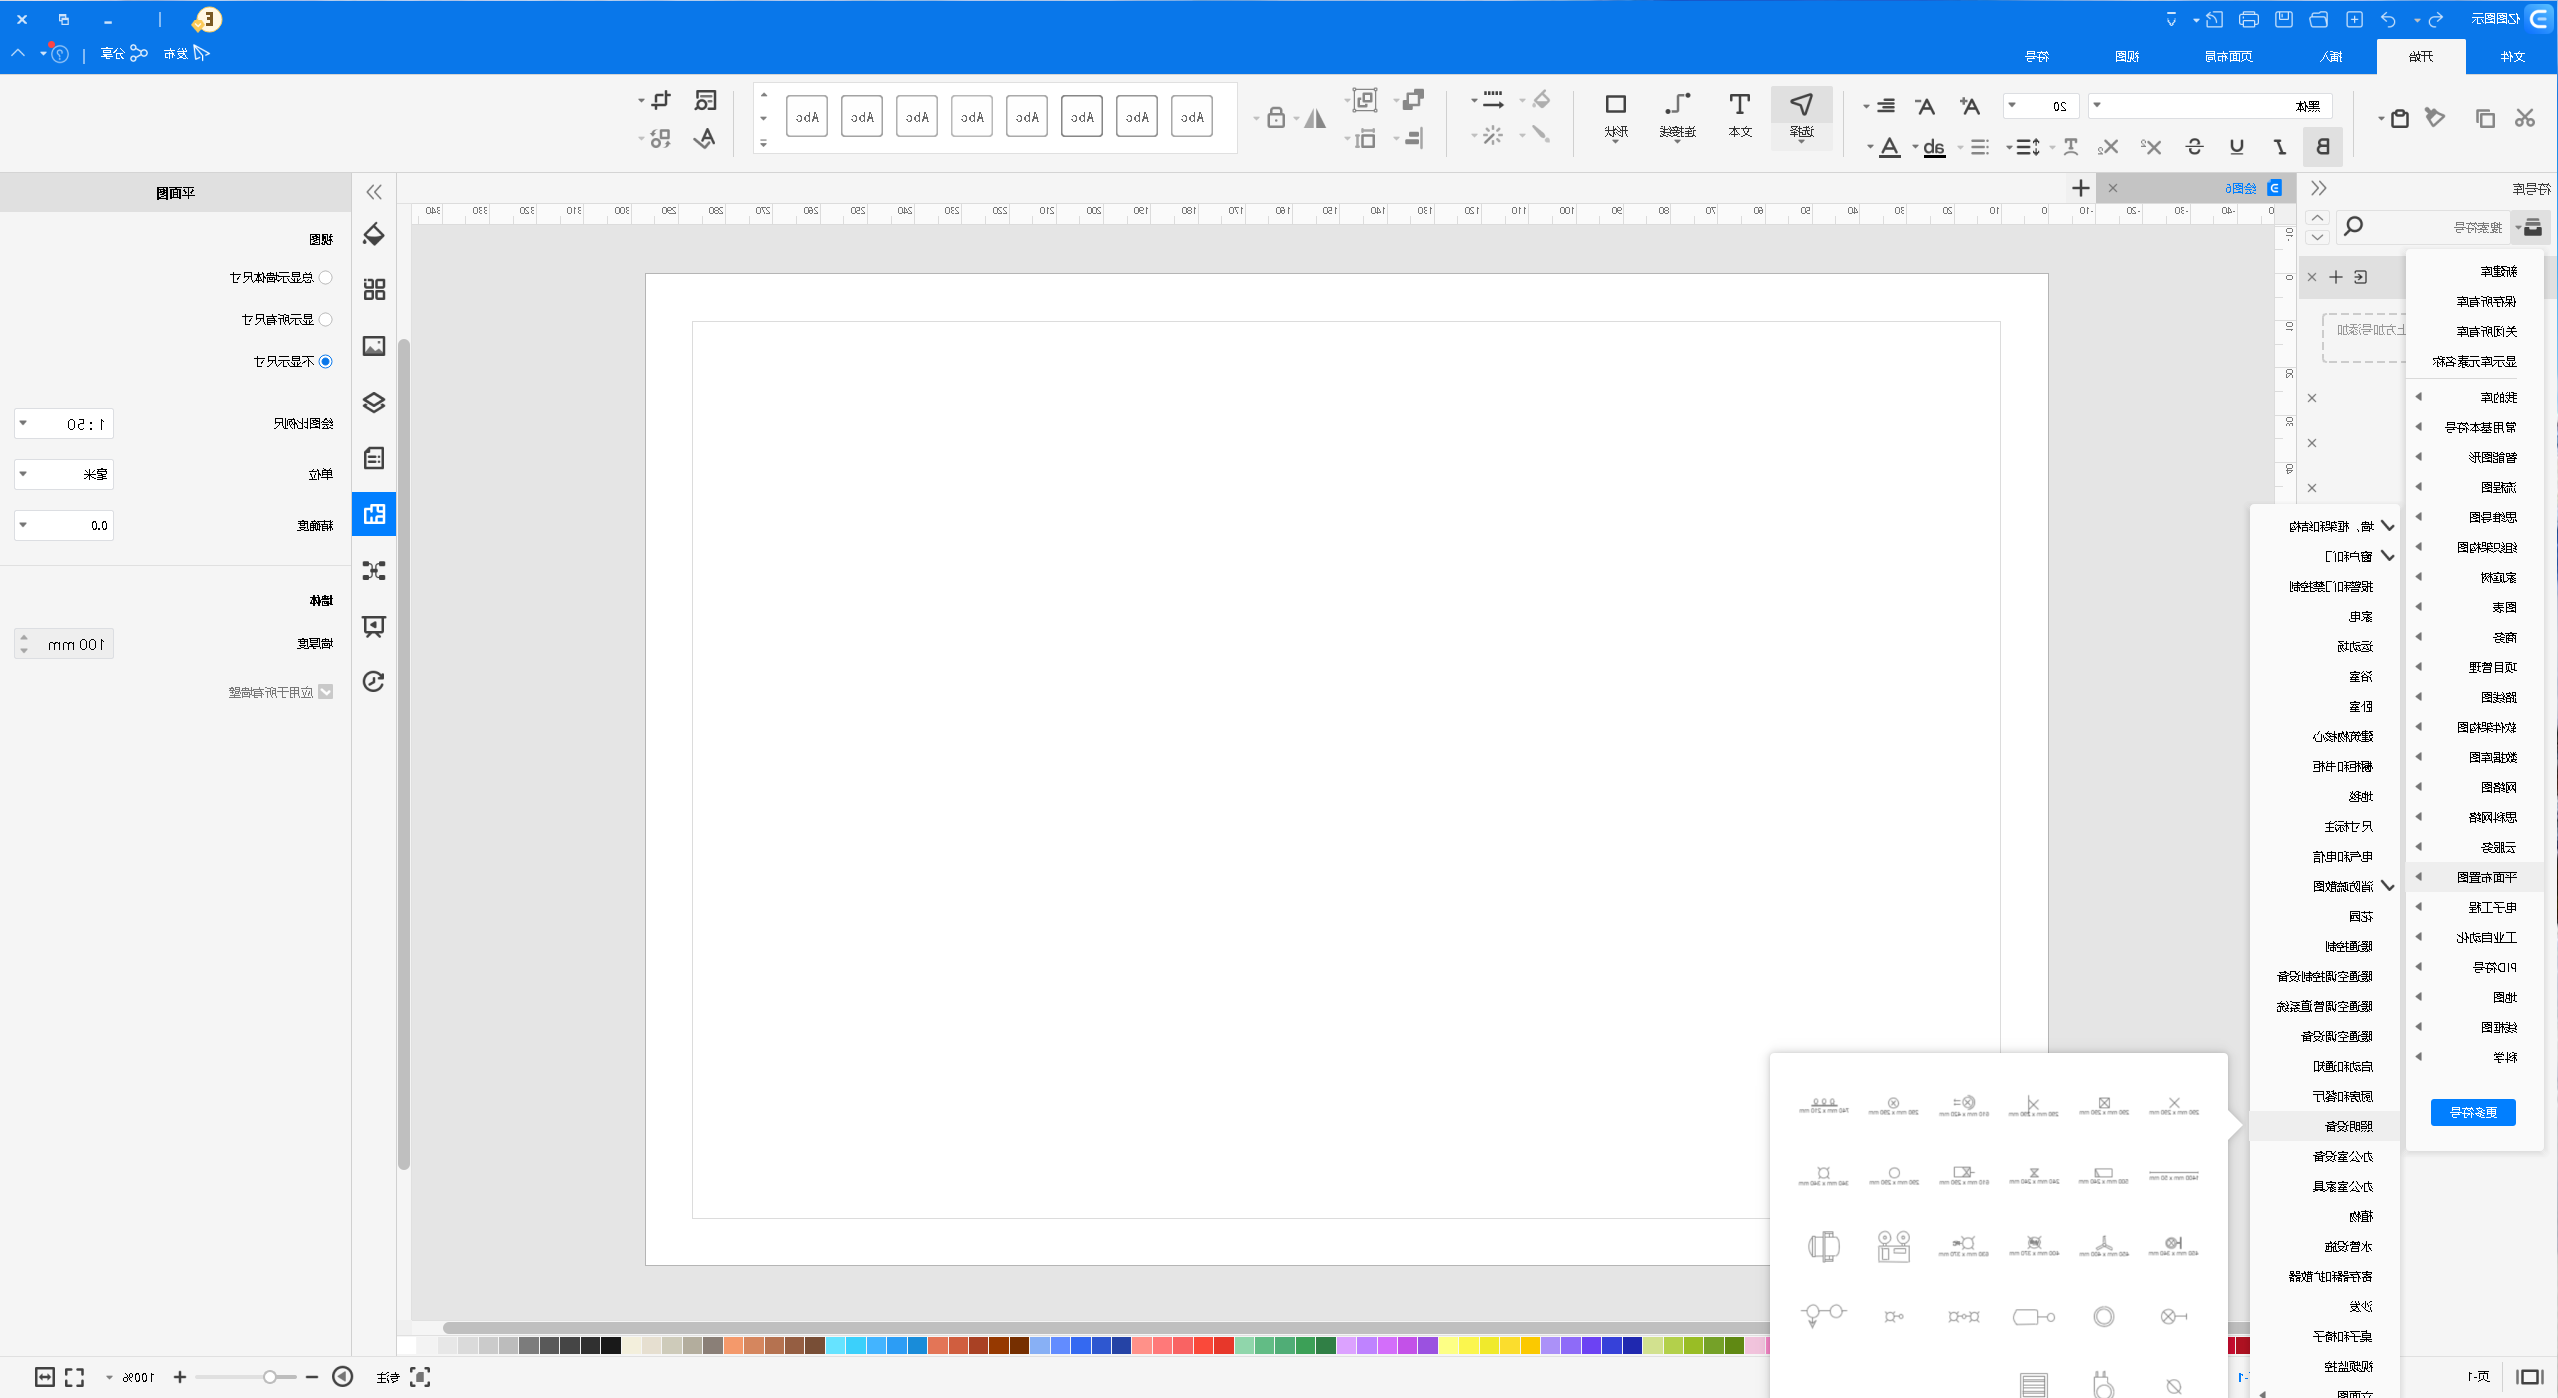The image size is (2558, 1398).
Task: Click the clipboard paste icon
Action: click(2399, 118)
